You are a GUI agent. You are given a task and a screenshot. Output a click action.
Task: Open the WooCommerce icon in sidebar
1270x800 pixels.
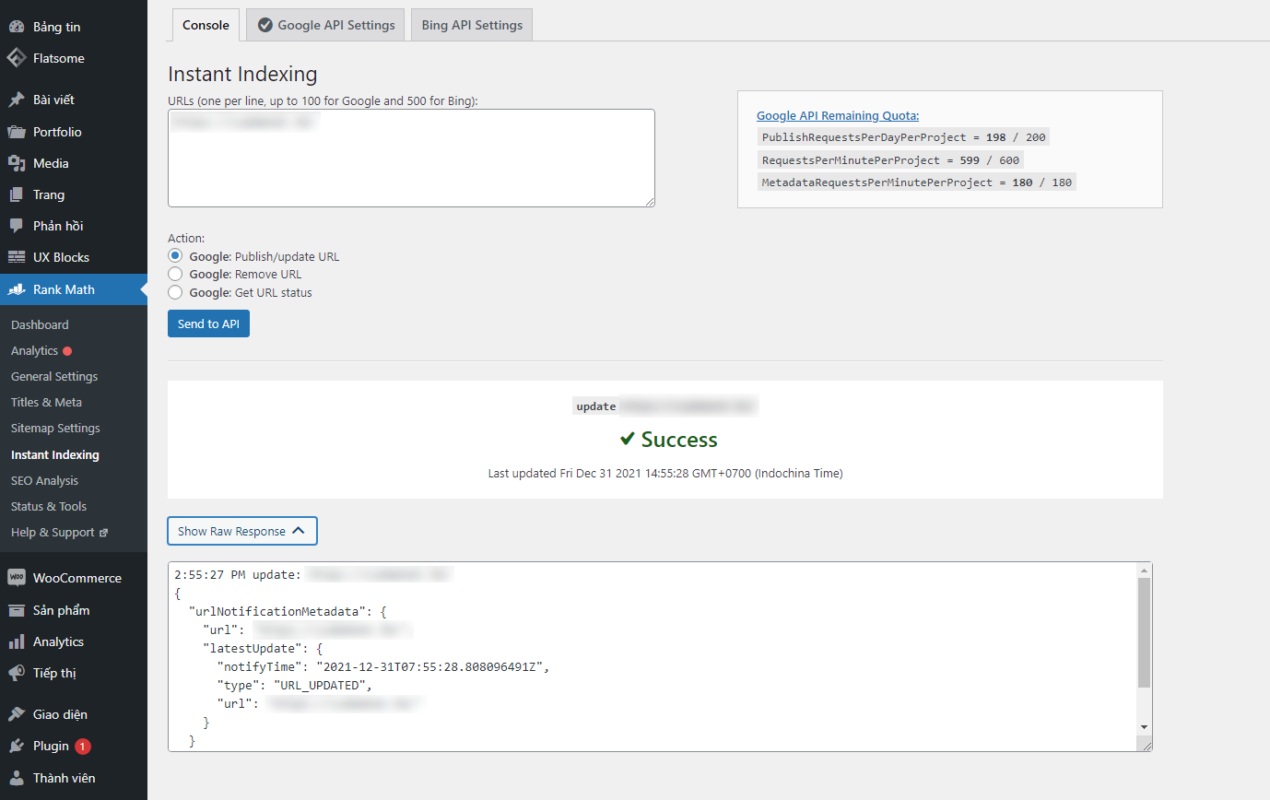point(16,578)
